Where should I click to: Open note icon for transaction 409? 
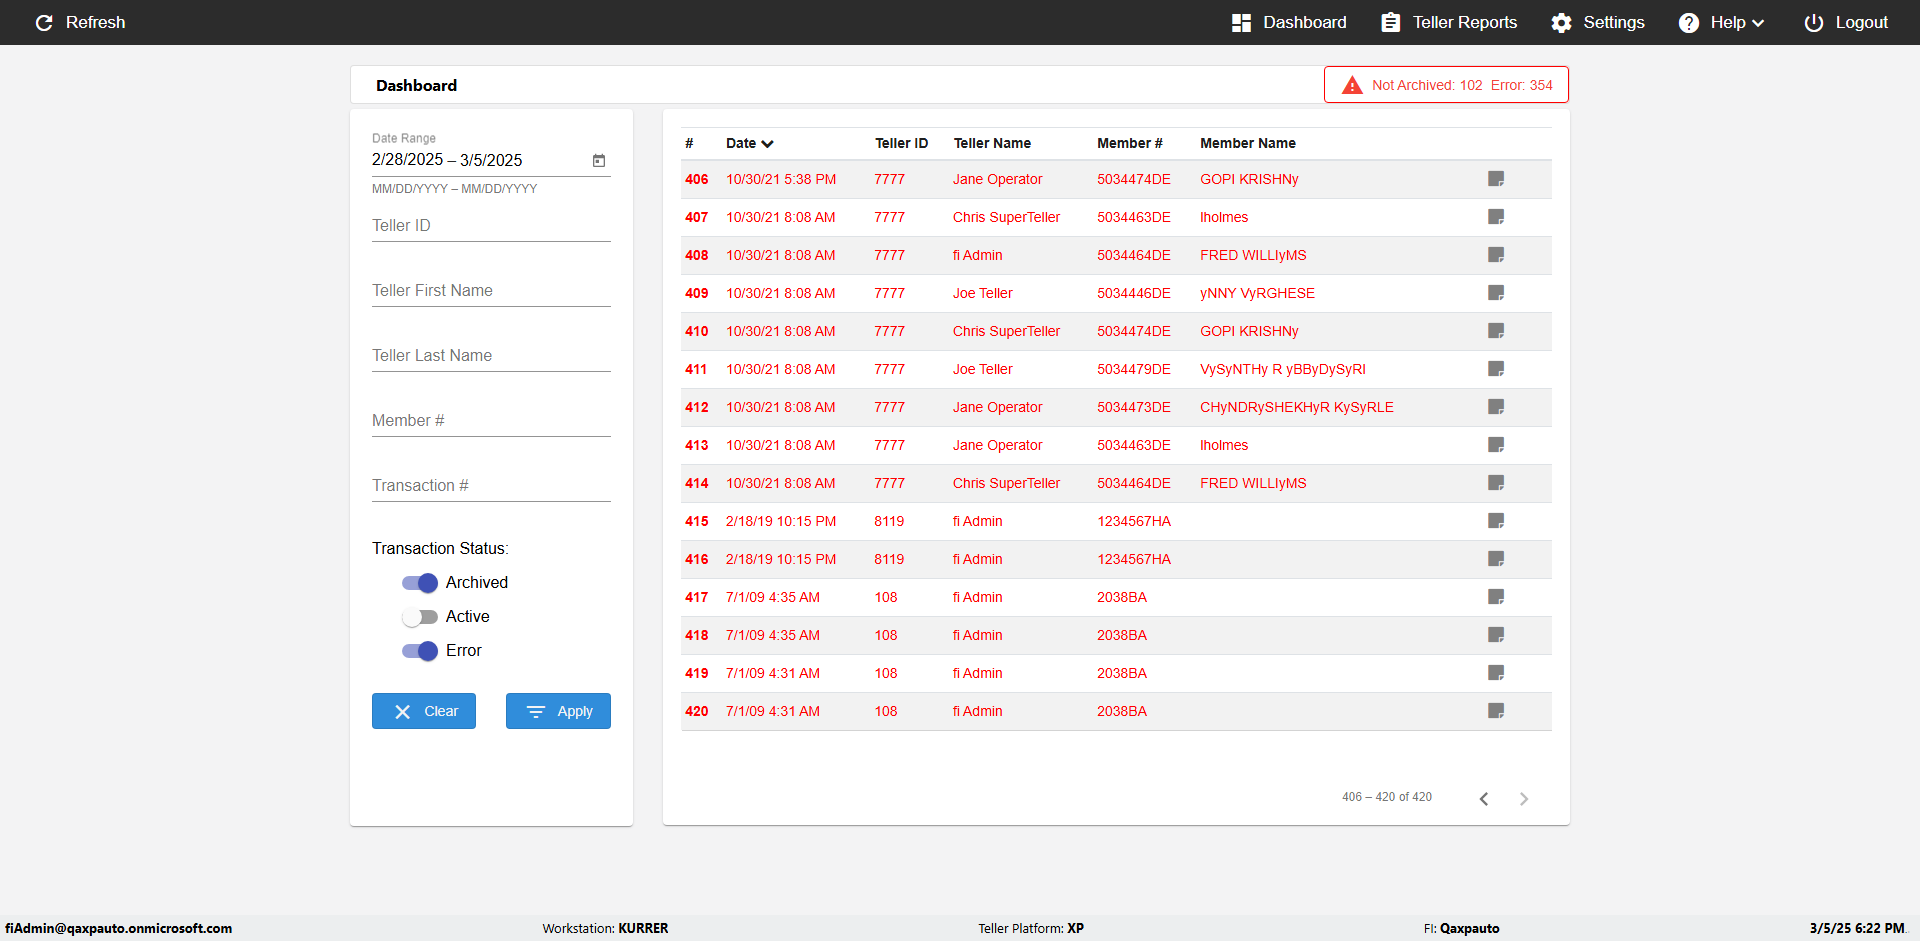(1496, 293)
